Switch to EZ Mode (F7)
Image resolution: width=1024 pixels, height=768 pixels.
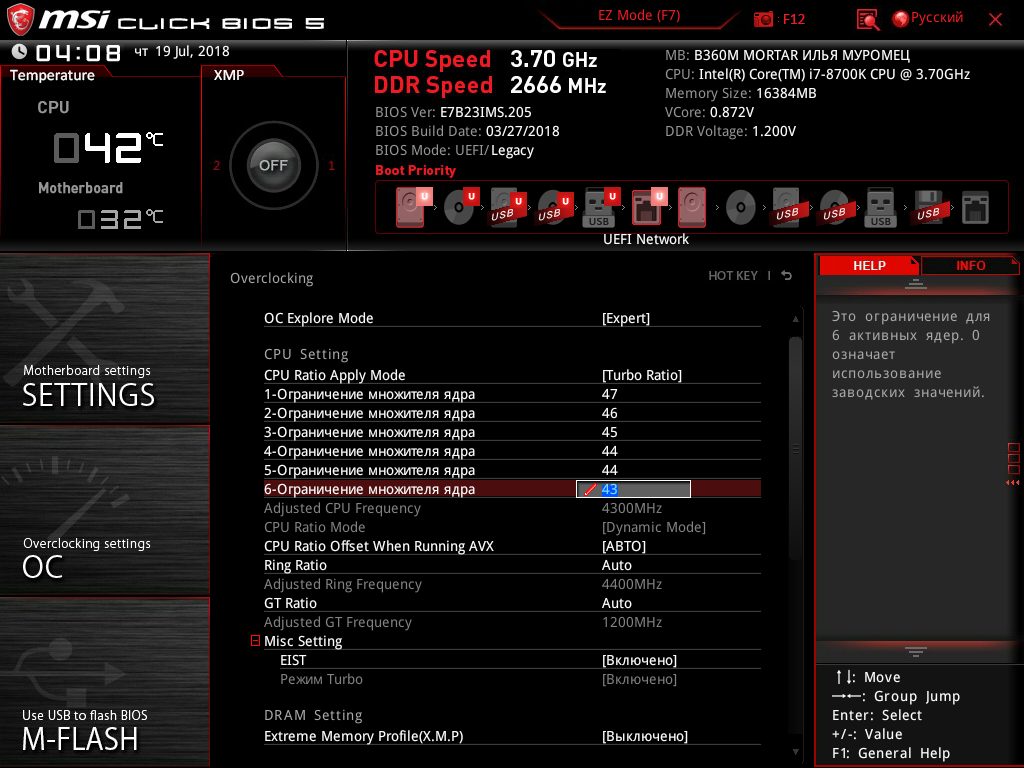click(x=639, y=16)
